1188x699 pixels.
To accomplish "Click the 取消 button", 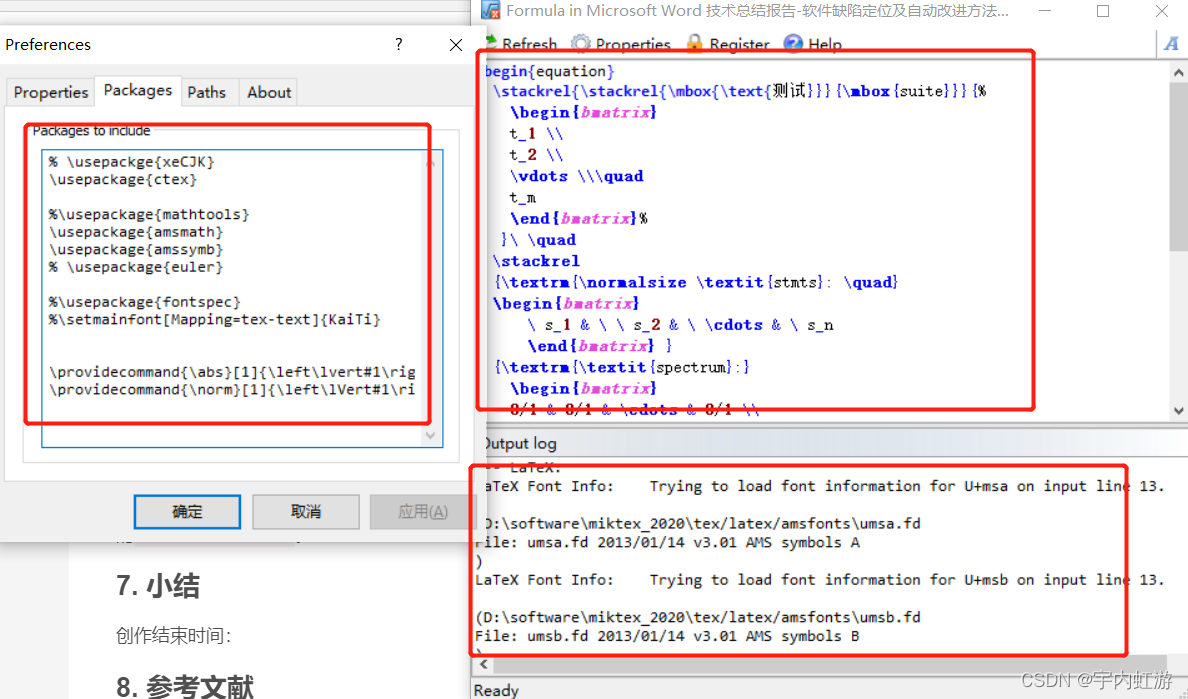I will (x=305, y=512).
